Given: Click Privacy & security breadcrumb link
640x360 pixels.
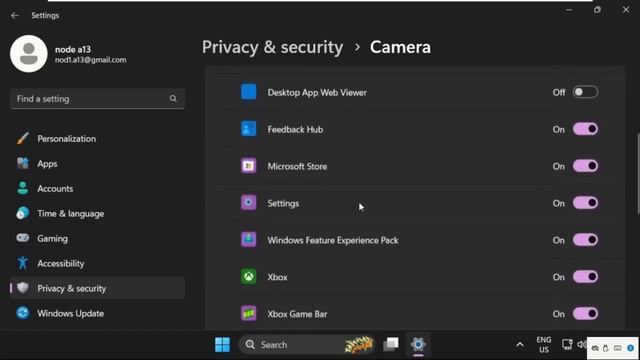Looking at the screenshot, I should [x=272, y=47].
